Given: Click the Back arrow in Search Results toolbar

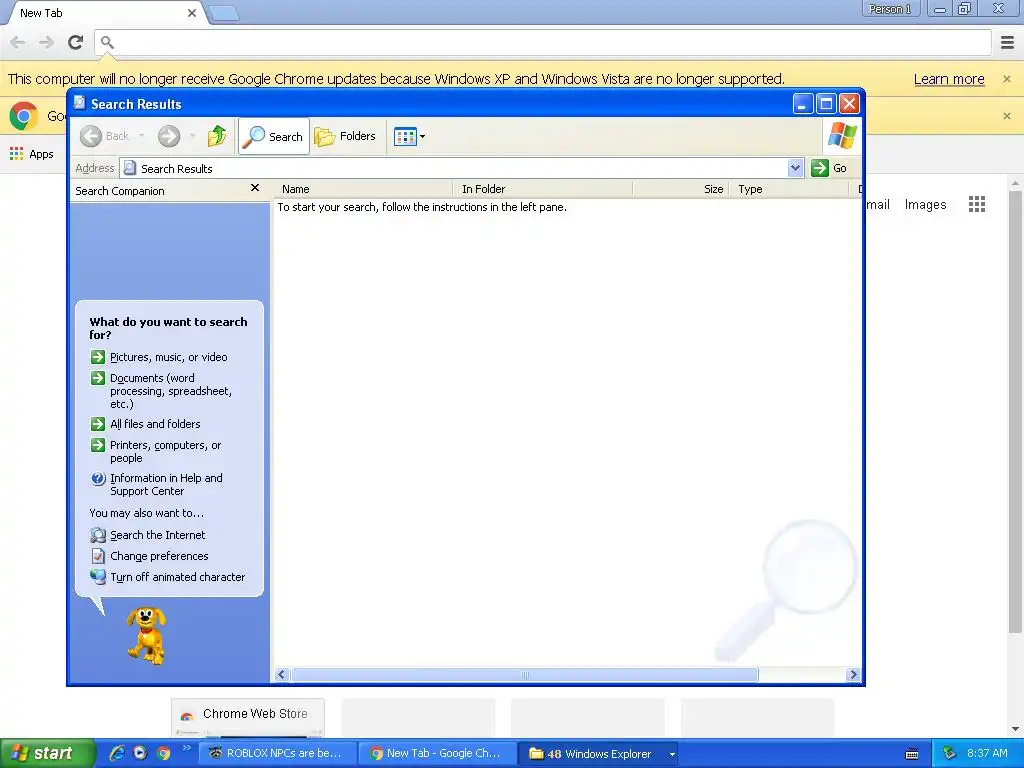Looking at the screenshot, I should (x=91, y=136).
